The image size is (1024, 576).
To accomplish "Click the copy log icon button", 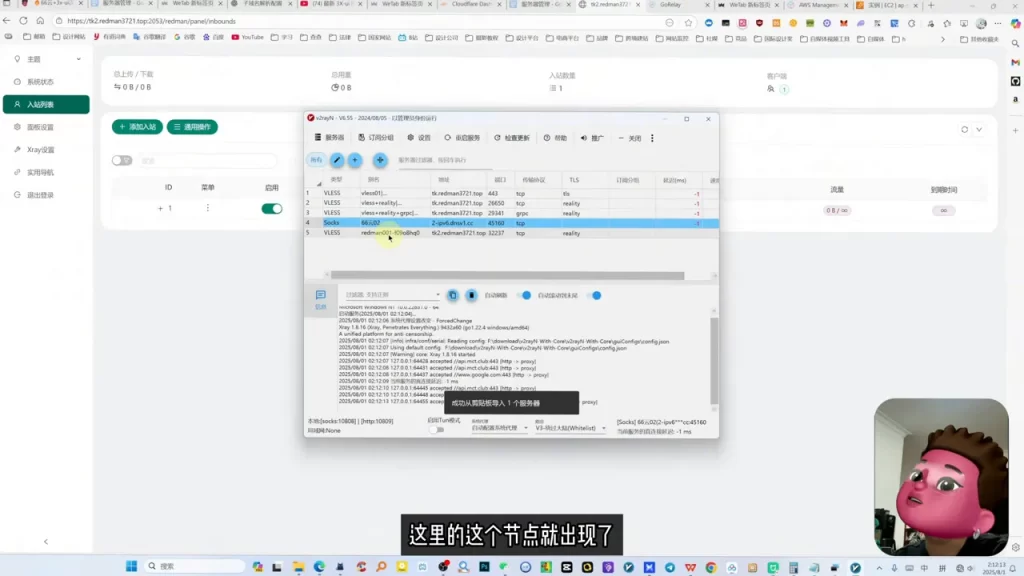I will pyautogui.click(x=453, y=295).
